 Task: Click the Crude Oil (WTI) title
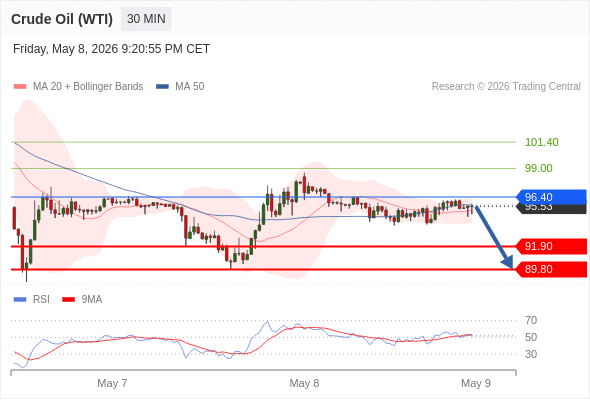pyautogui.click(x=62, y=19)
